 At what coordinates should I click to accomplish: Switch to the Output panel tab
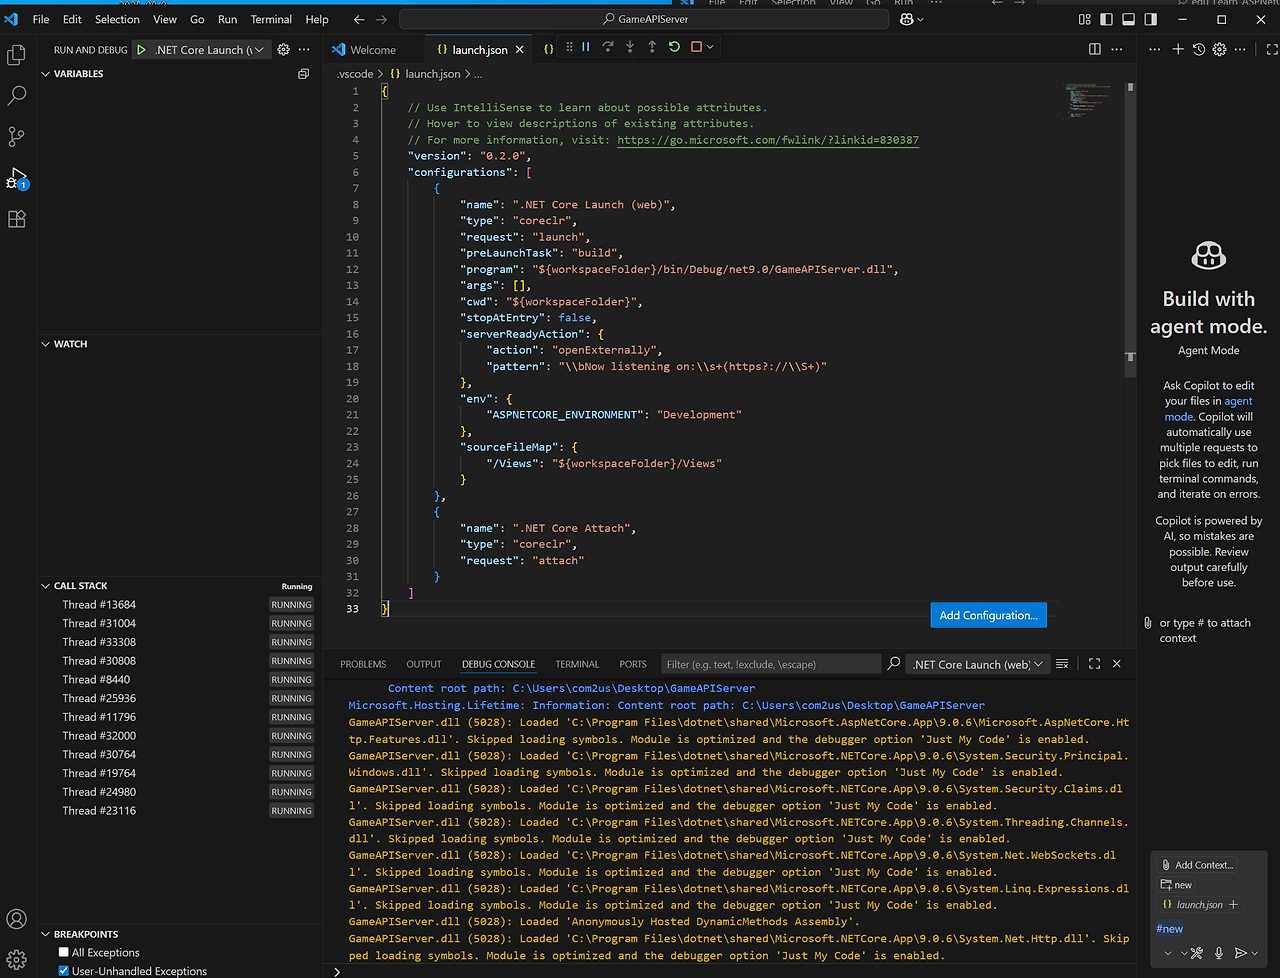click(x=424, y=664)
